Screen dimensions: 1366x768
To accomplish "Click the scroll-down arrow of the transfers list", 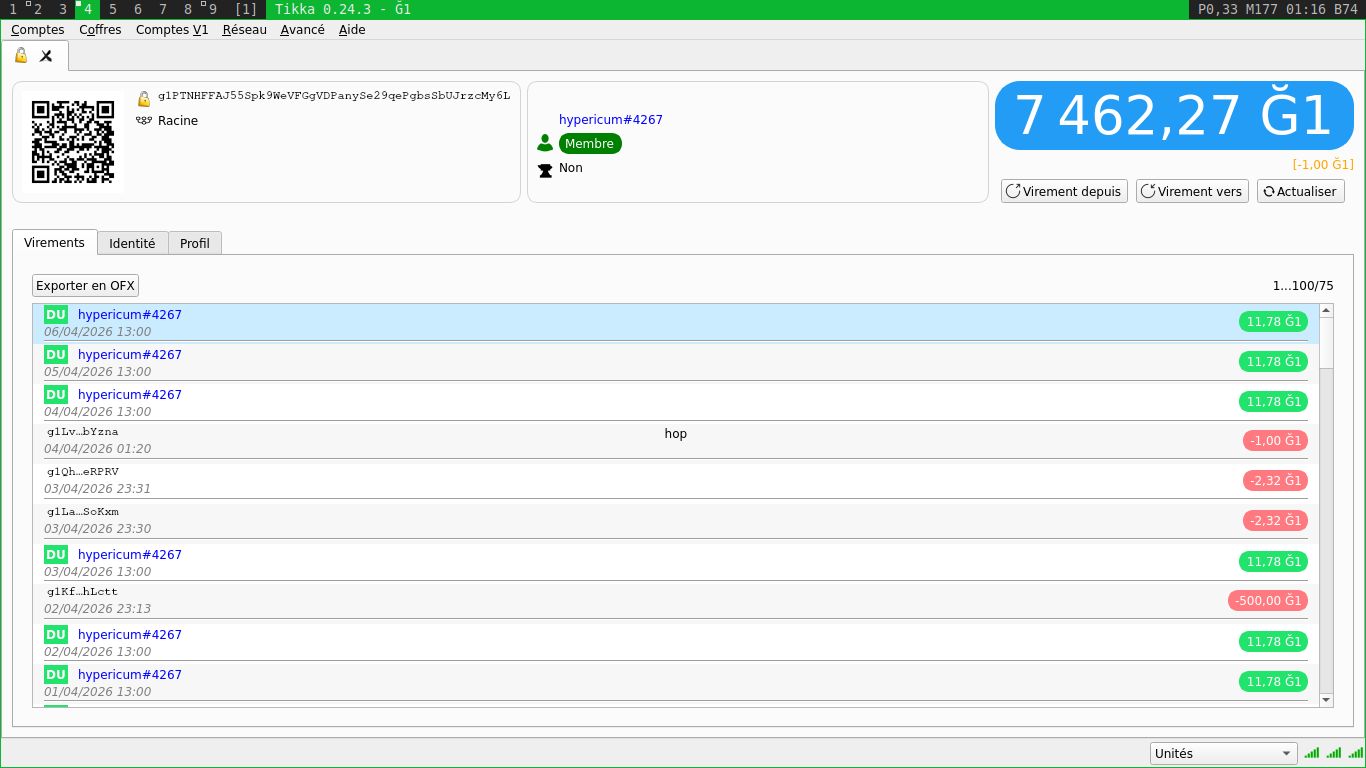I will coord(1326,700).
